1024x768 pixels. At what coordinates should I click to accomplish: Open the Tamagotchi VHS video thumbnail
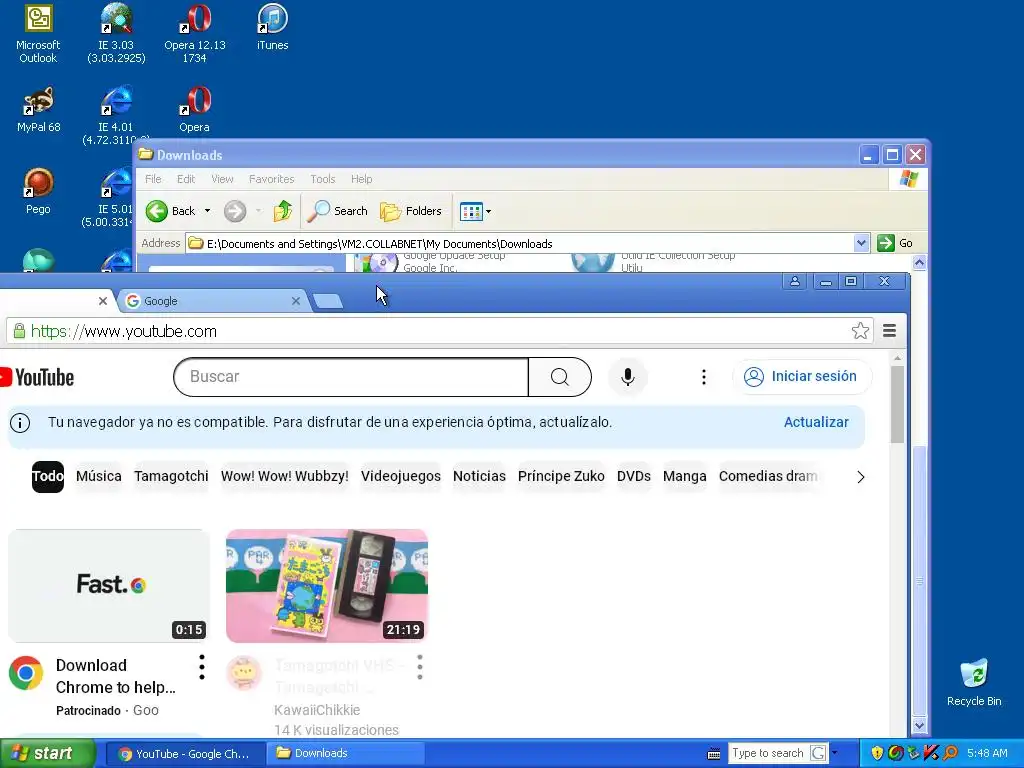click(327, 586)
